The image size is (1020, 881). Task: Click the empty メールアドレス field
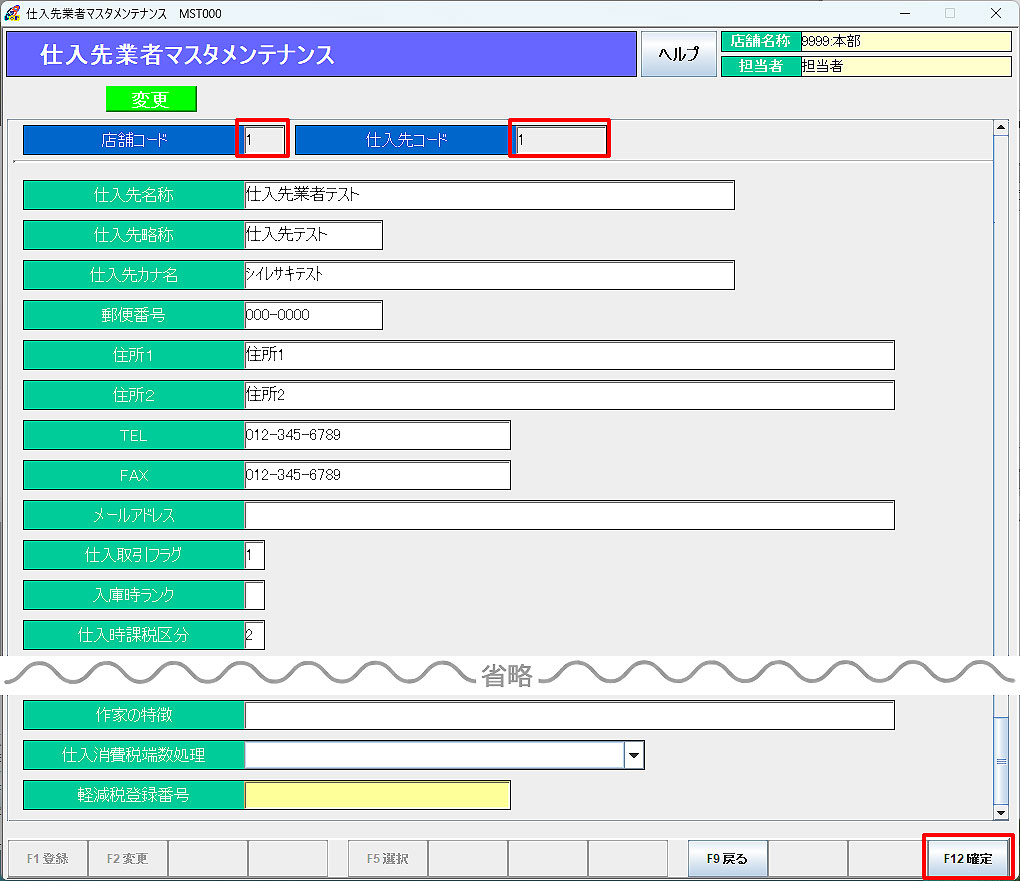coord(569,515)
